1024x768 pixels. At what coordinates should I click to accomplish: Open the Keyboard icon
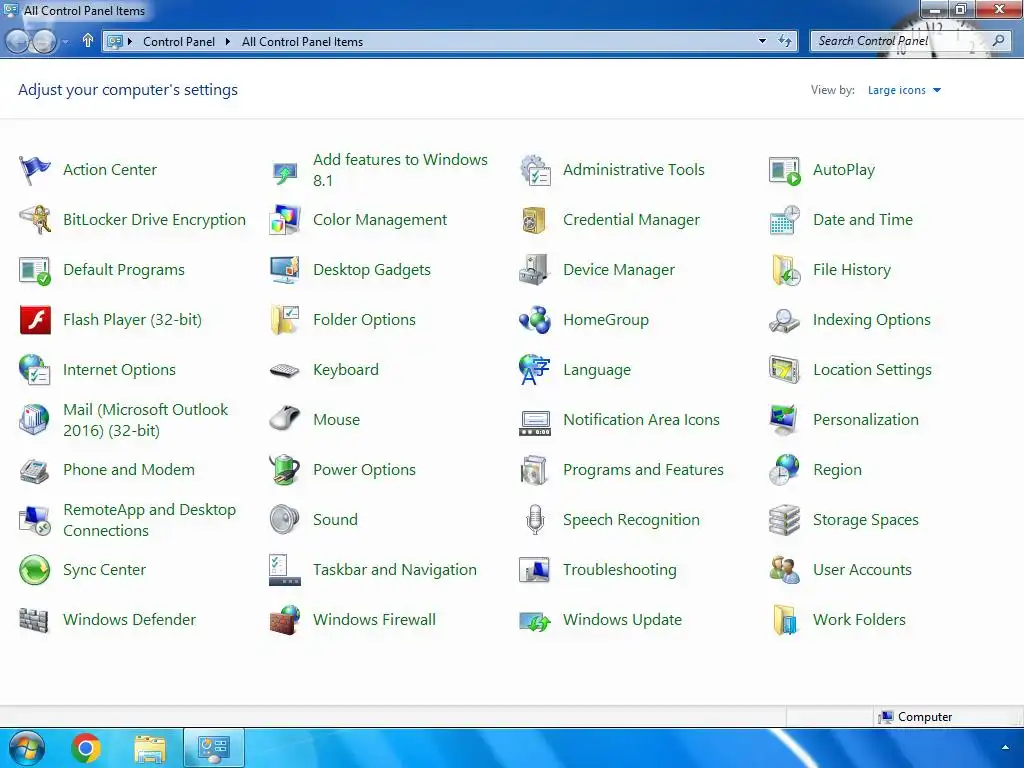coord(285,370)
